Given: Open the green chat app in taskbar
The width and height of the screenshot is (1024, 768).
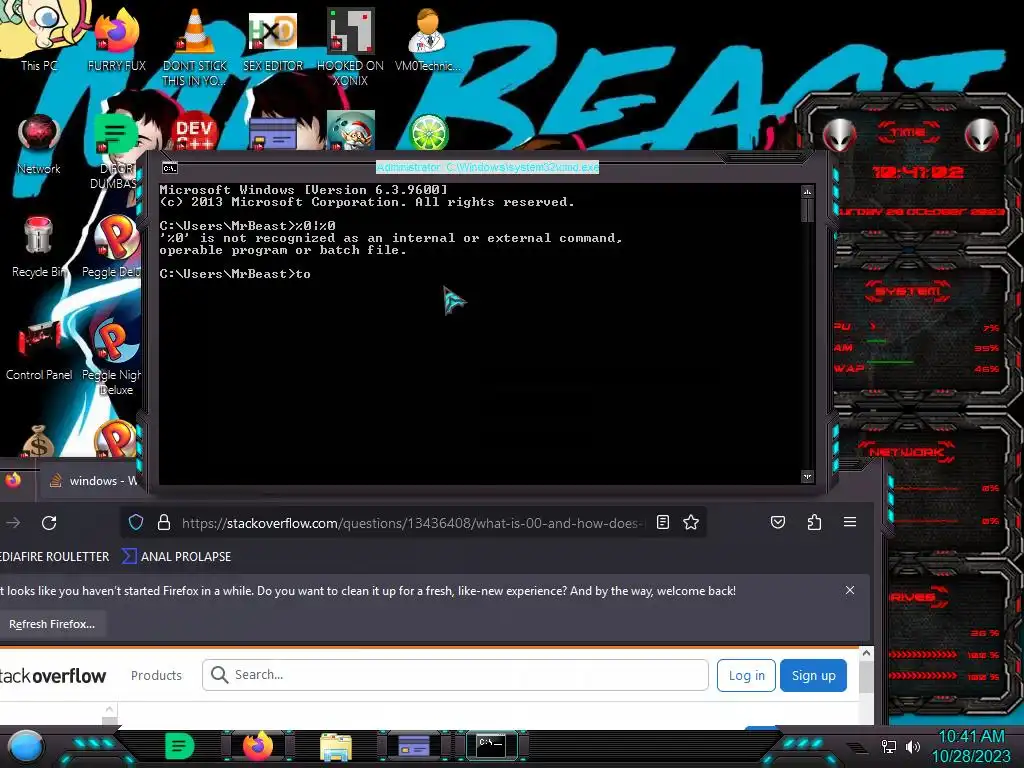Looking at the screenshot, I should [180, 746].
